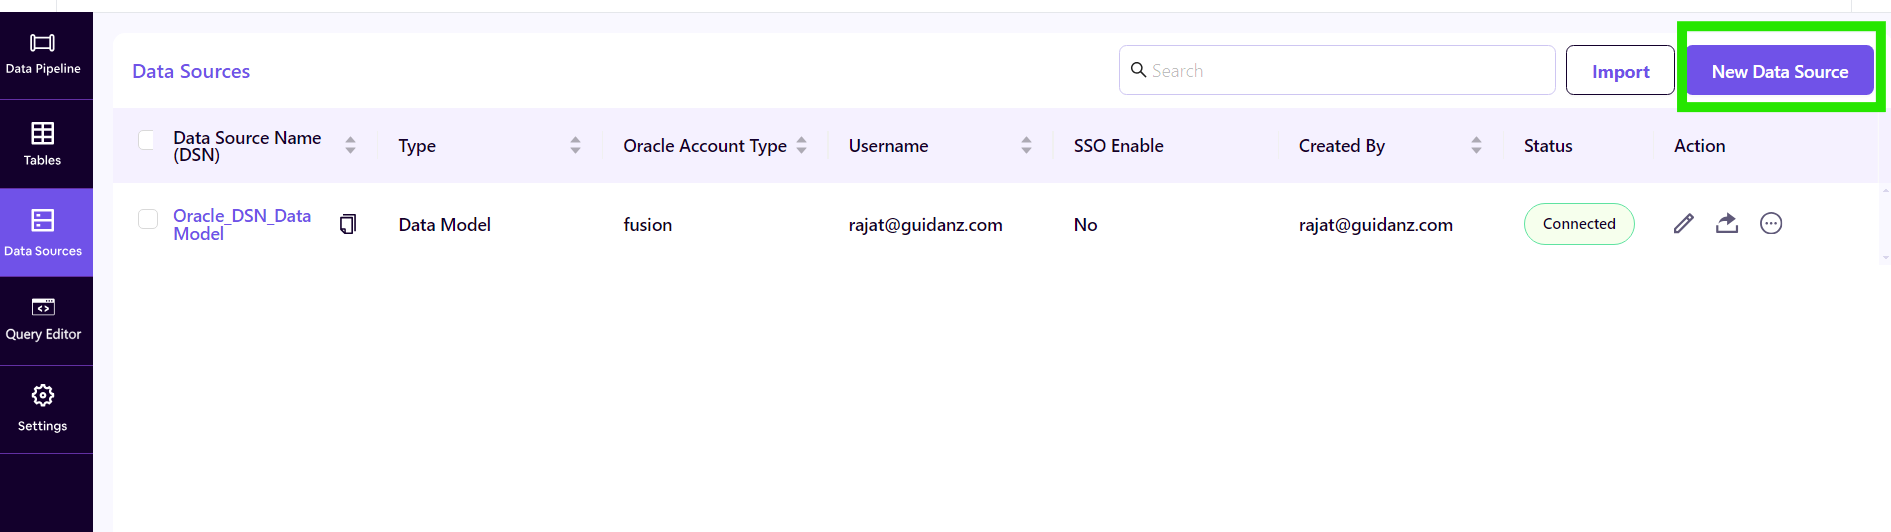
Task: Sort by Created By column
Action: [x=1476, y=145]
